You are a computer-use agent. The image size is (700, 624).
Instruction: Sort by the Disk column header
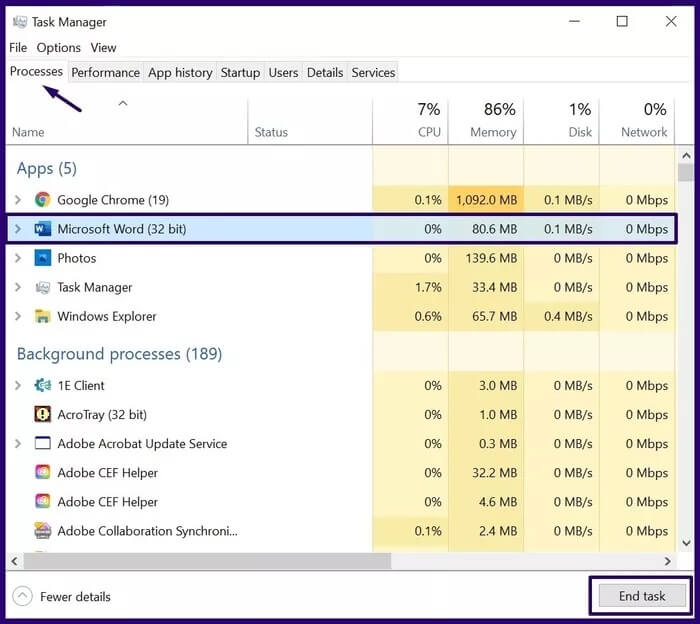561,121
